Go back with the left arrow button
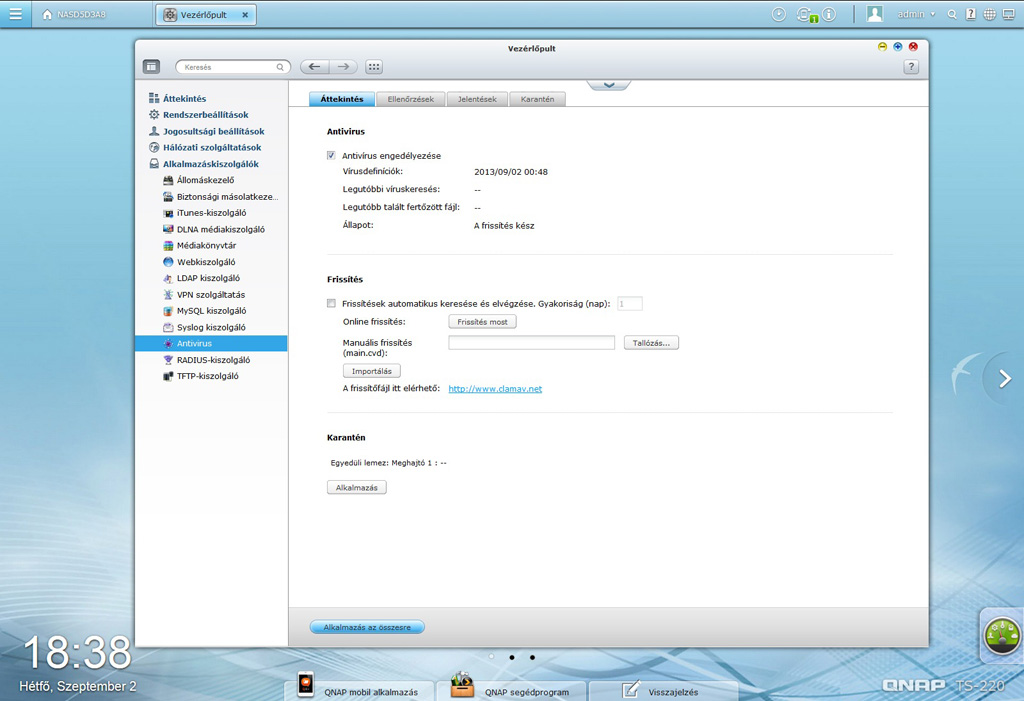This screenshot has height=701, width=1024. (x=314, y=67)
